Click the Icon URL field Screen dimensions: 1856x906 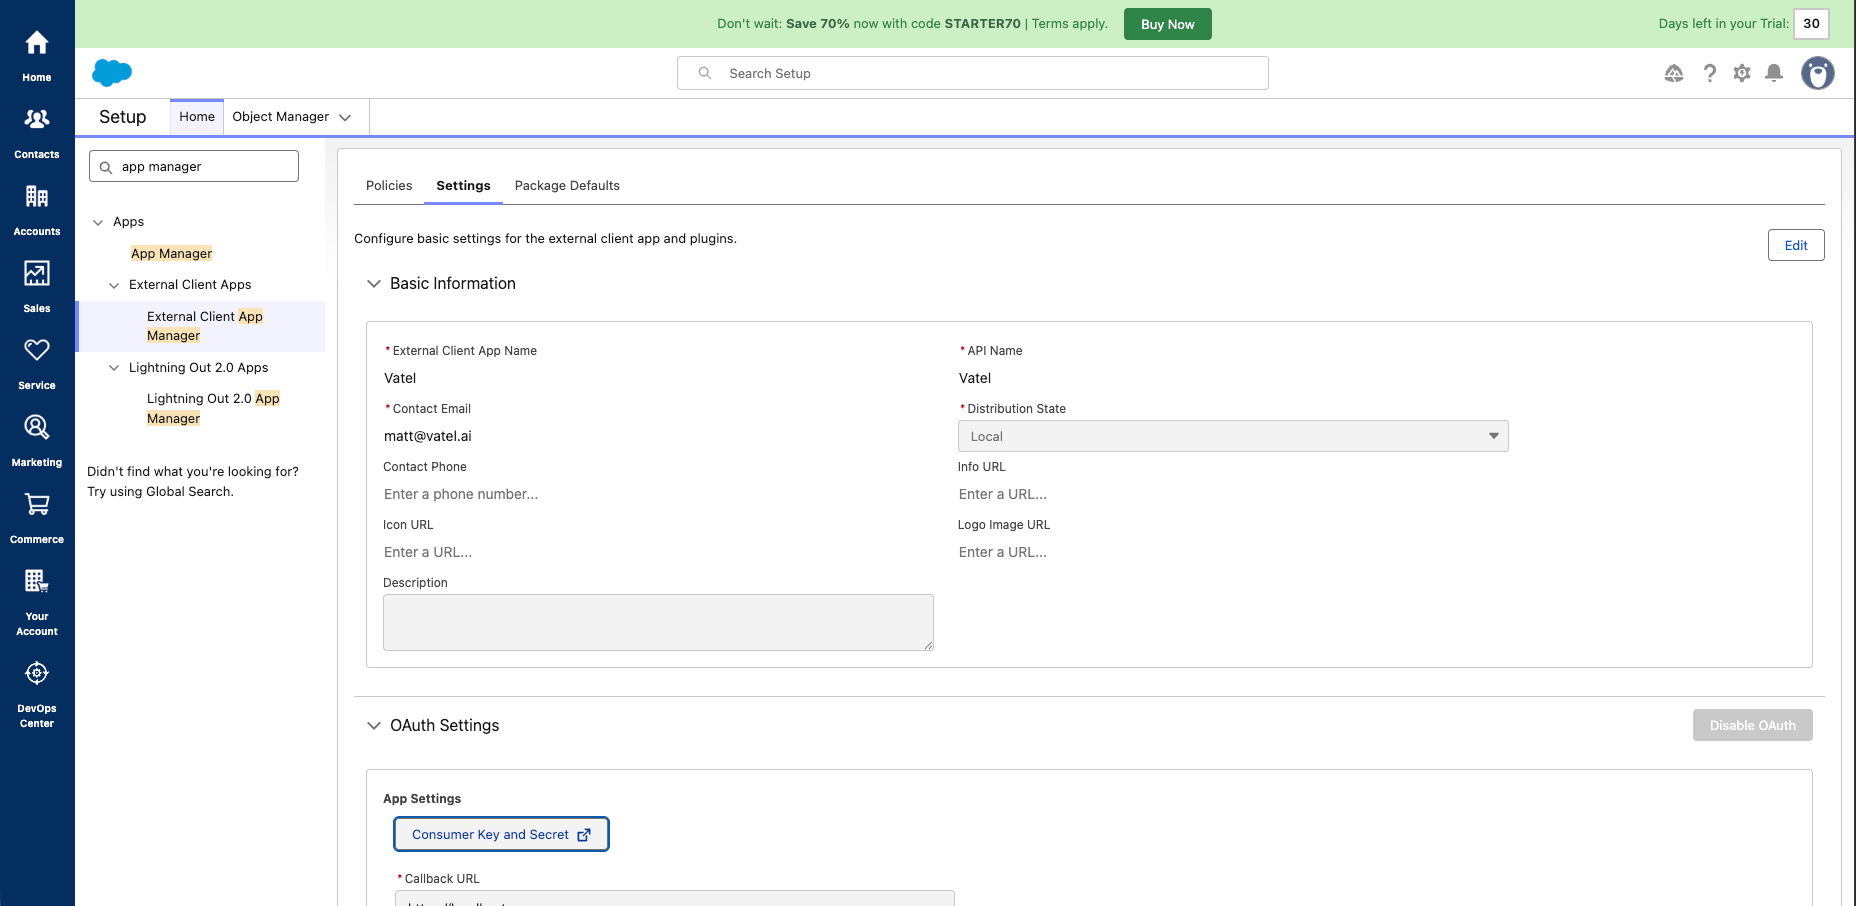click(x=658, y=552)
